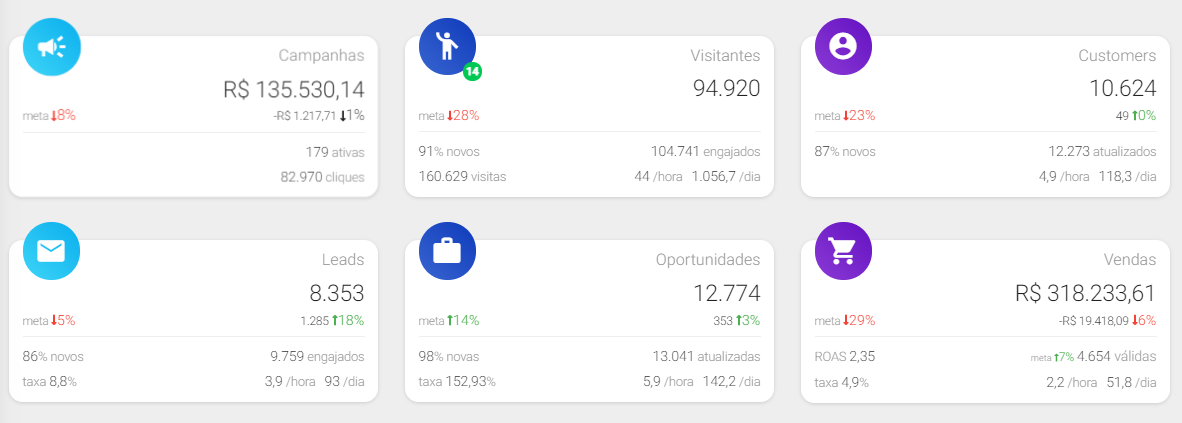Click the meta 28% indicator in Visitantes
The image size is (1182, 423).
[x=449, y=116]
